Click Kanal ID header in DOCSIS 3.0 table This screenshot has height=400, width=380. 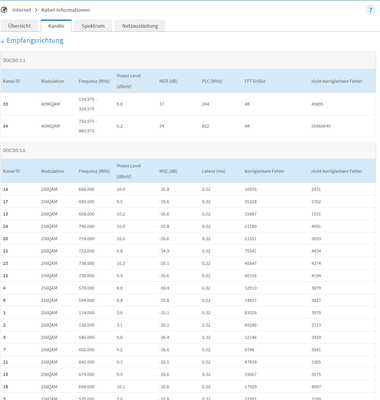11,171
